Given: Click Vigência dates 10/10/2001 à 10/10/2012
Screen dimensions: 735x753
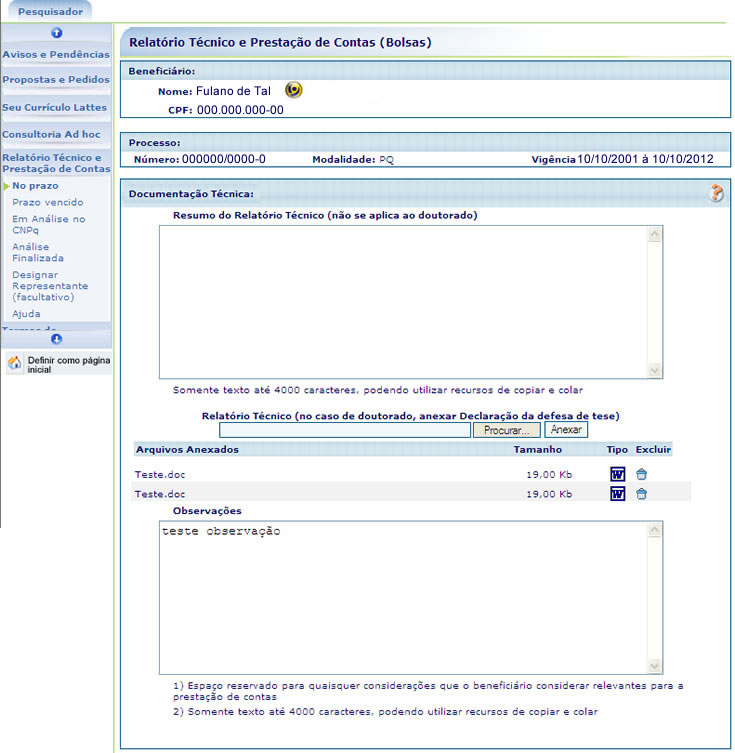Looking at the screenshot, I should (645, 159).
